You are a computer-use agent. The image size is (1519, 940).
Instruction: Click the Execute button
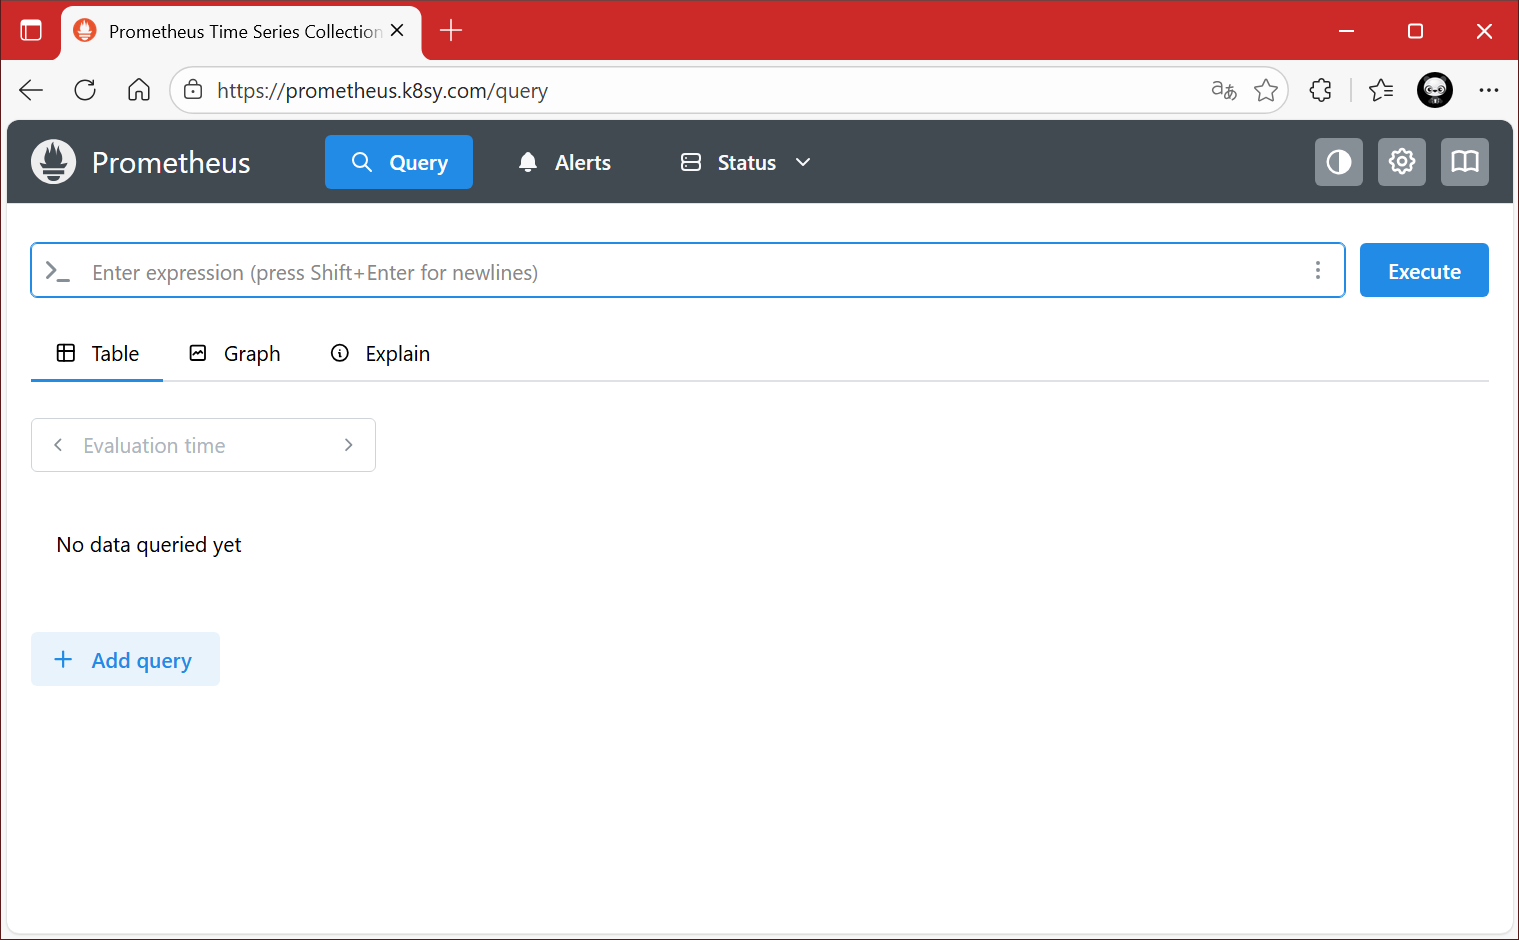coord(1424,270)
